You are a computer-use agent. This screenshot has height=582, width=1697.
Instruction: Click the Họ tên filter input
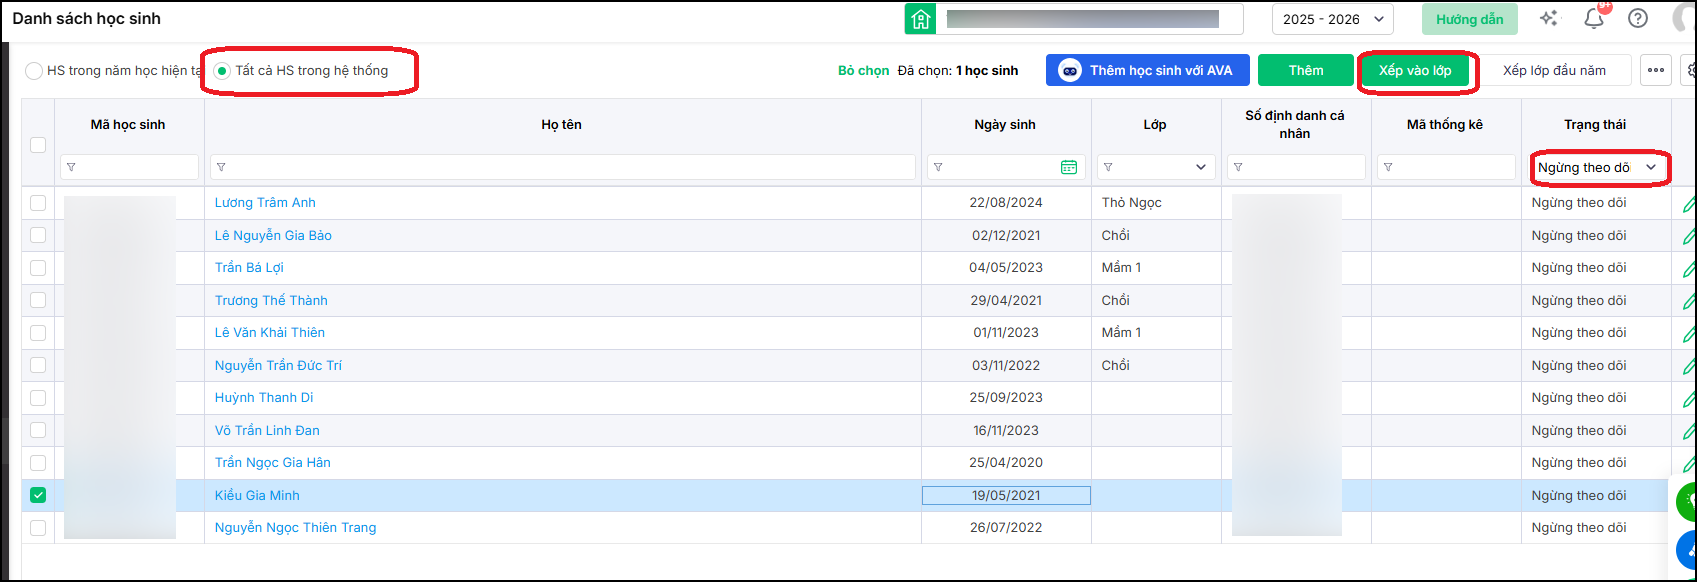click(563, 167)
